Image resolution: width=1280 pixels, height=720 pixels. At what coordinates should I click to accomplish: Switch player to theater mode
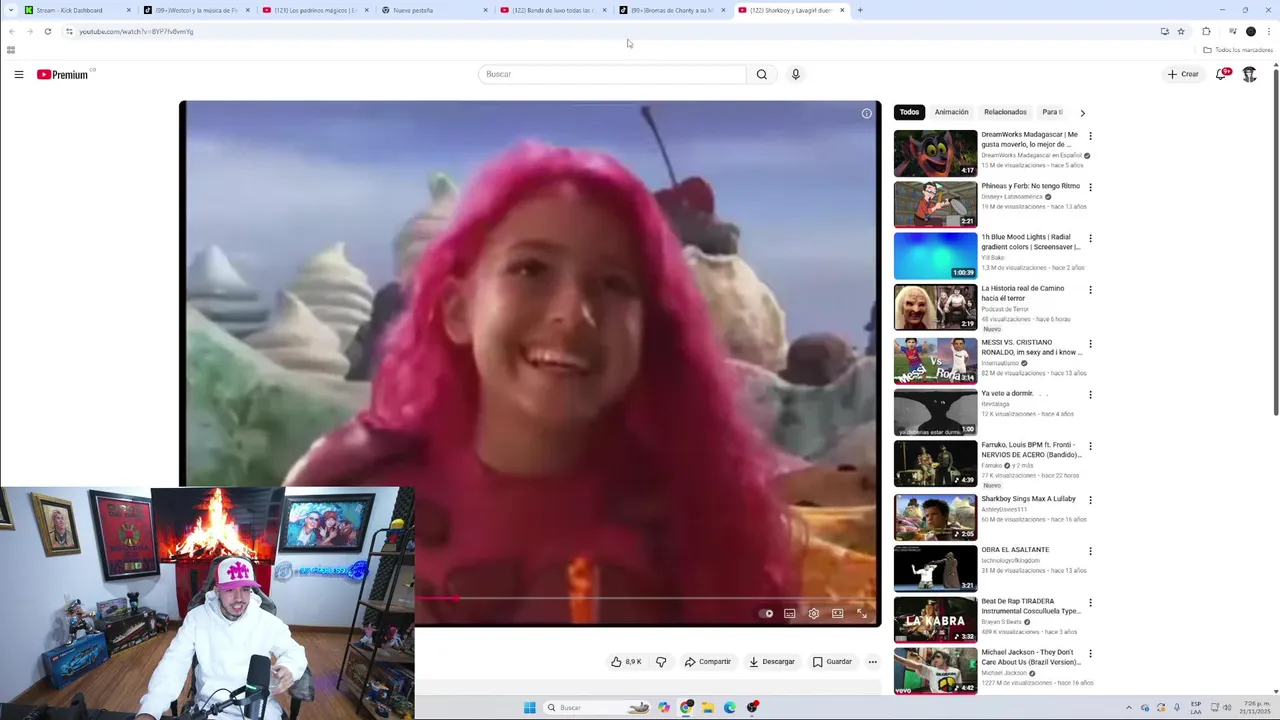tap(838, 614)
